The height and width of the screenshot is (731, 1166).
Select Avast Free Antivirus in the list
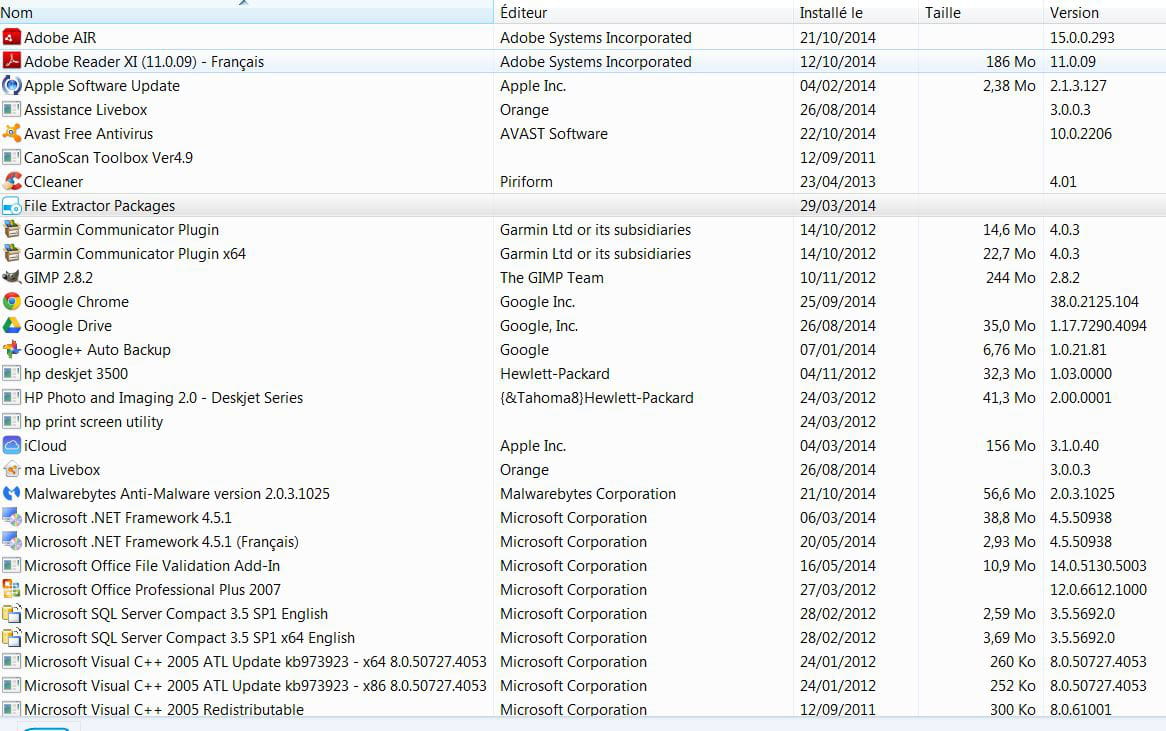tap(88, 134)
